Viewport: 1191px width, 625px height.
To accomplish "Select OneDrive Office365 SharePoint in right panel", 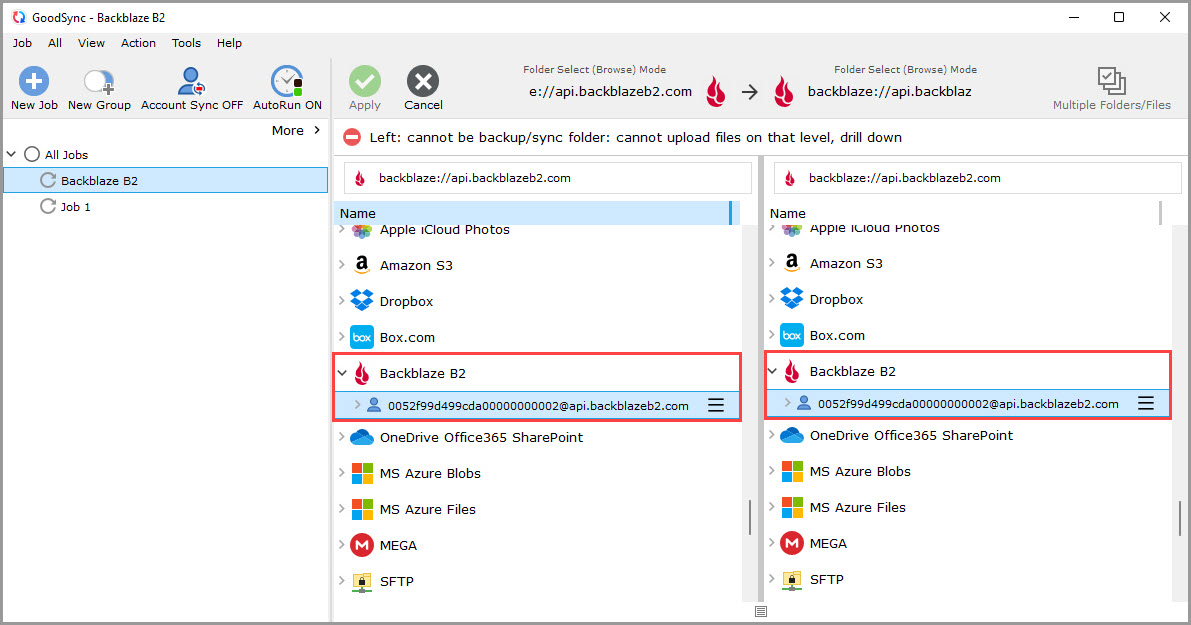I will pos(911,435).
